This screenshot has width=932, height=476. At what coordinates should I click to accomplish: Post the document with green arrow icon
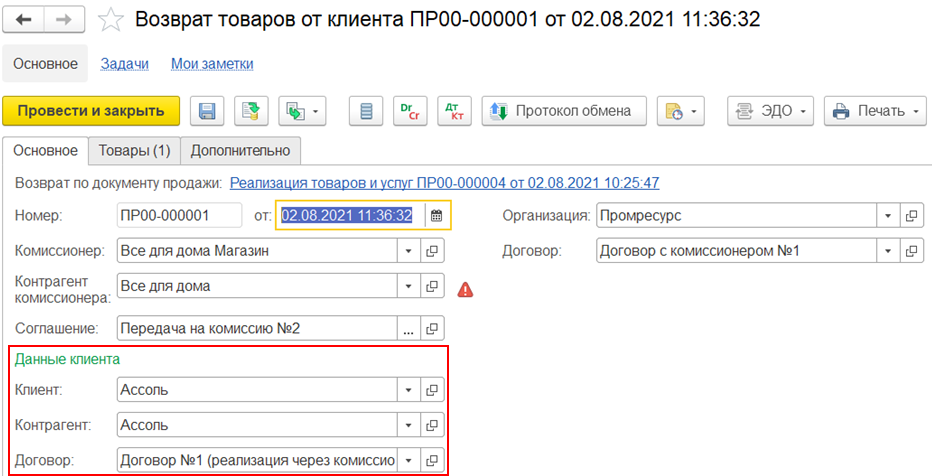pyautogui.click(x=251, y=111)
